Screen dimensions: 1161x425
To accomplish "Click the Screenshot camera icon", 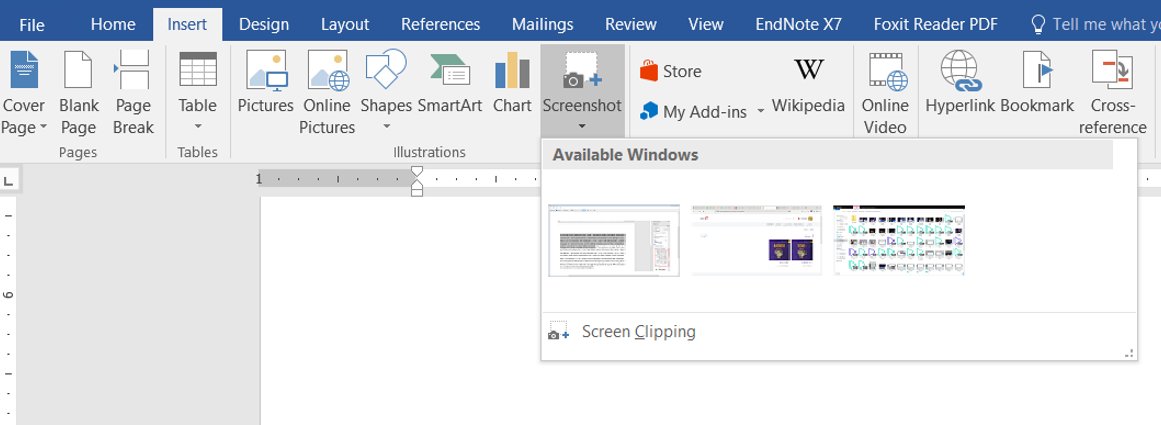I will 582,70.
